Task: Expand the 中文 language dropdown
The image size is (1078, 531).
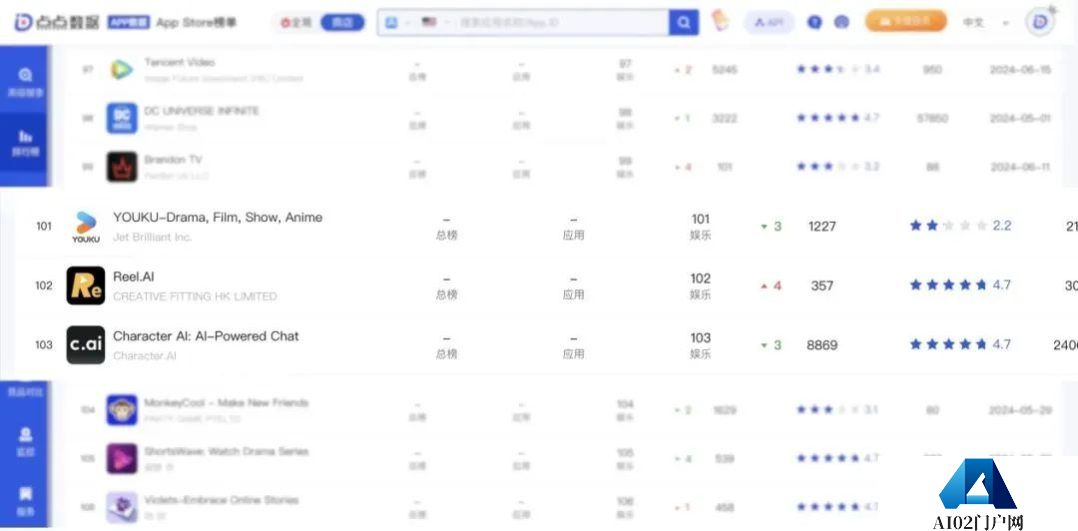Action: coord(985,22)
